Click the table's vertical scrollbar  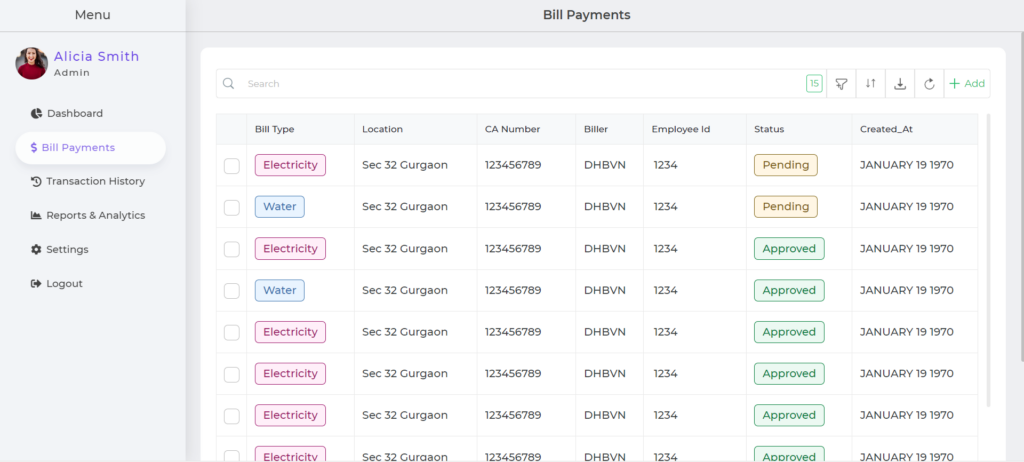pos(989,260)
